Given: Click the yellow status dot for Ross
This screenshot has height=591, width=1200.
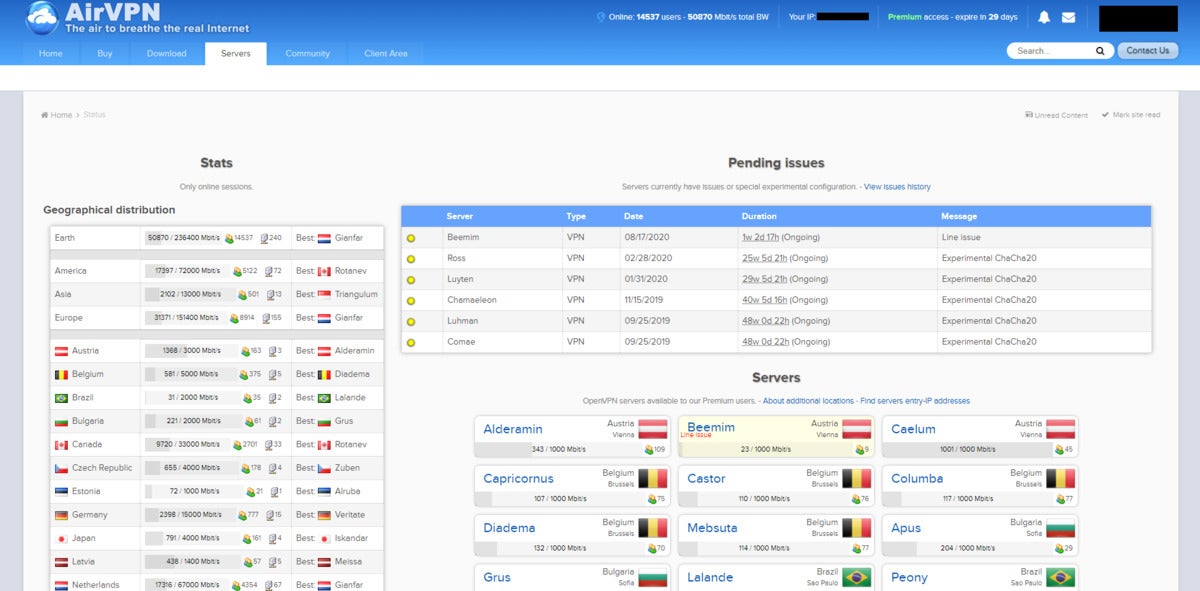Looking at the screenshot, I should [x=411, y=259].
